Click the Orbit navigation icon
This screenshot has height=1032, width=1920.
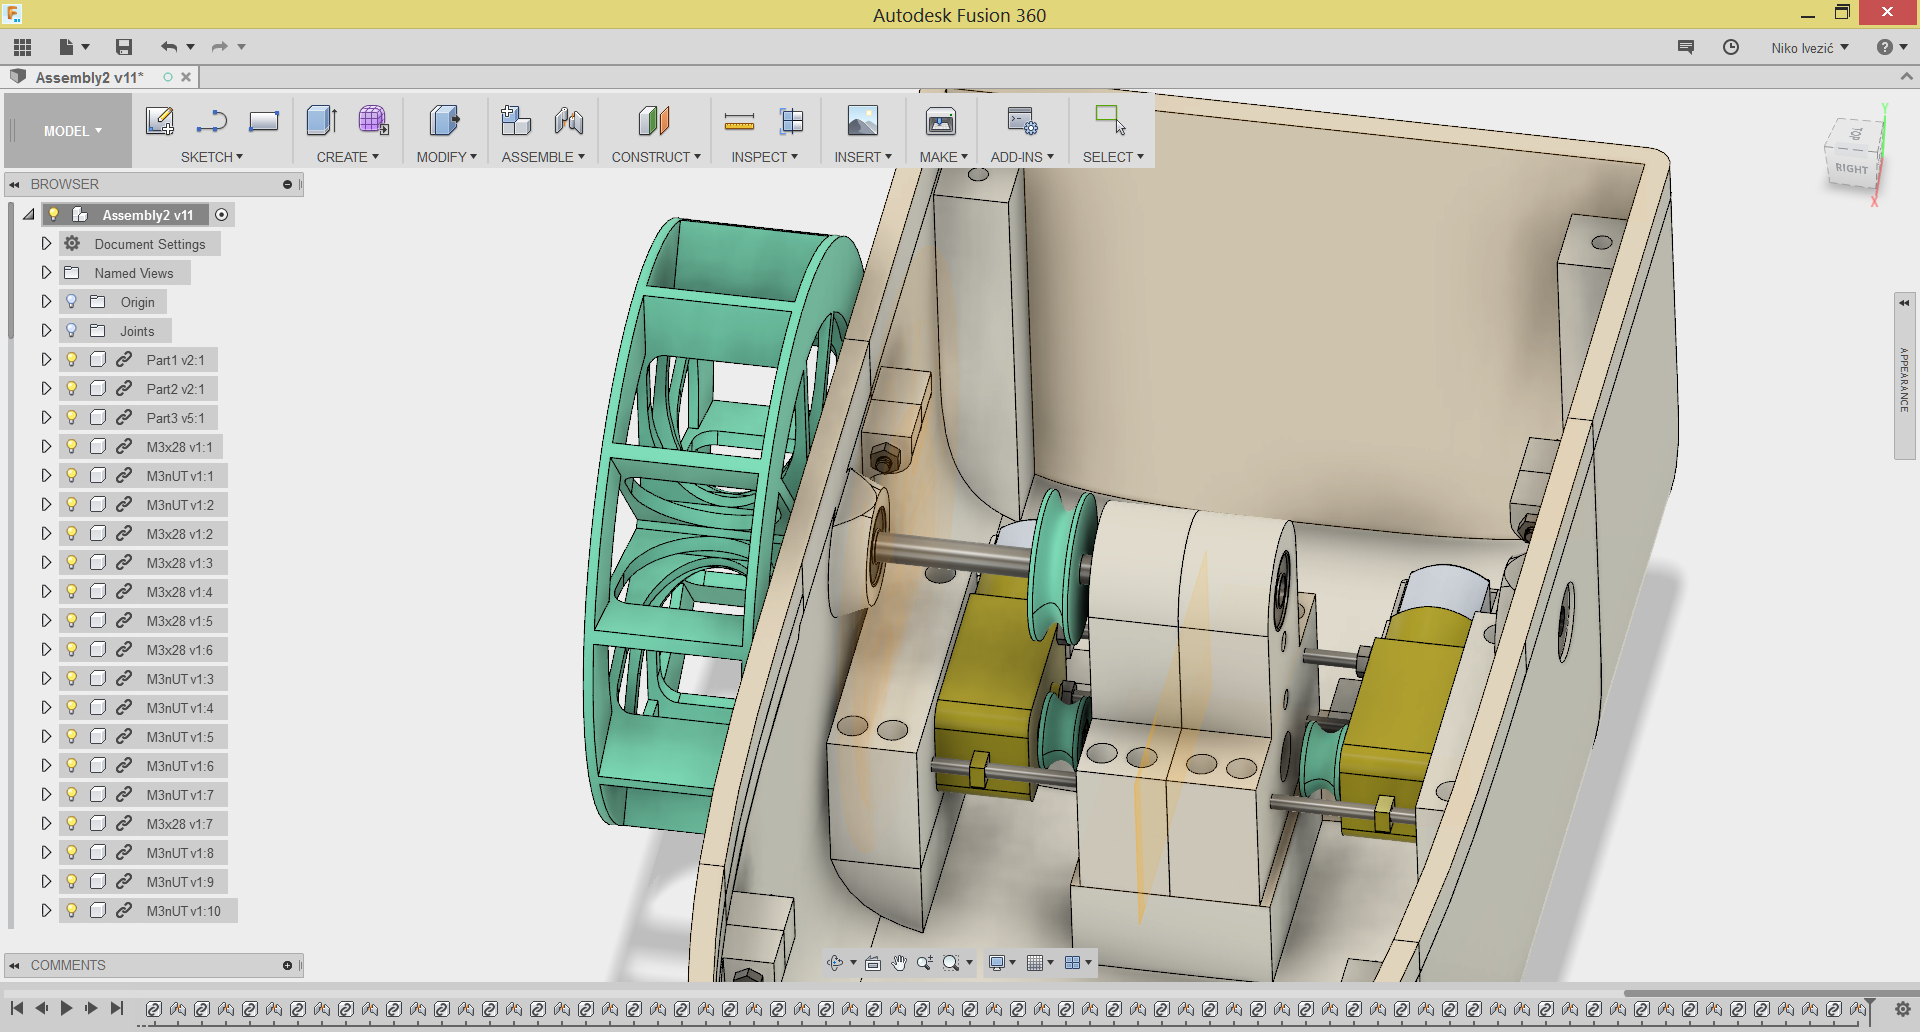(835, 963)
